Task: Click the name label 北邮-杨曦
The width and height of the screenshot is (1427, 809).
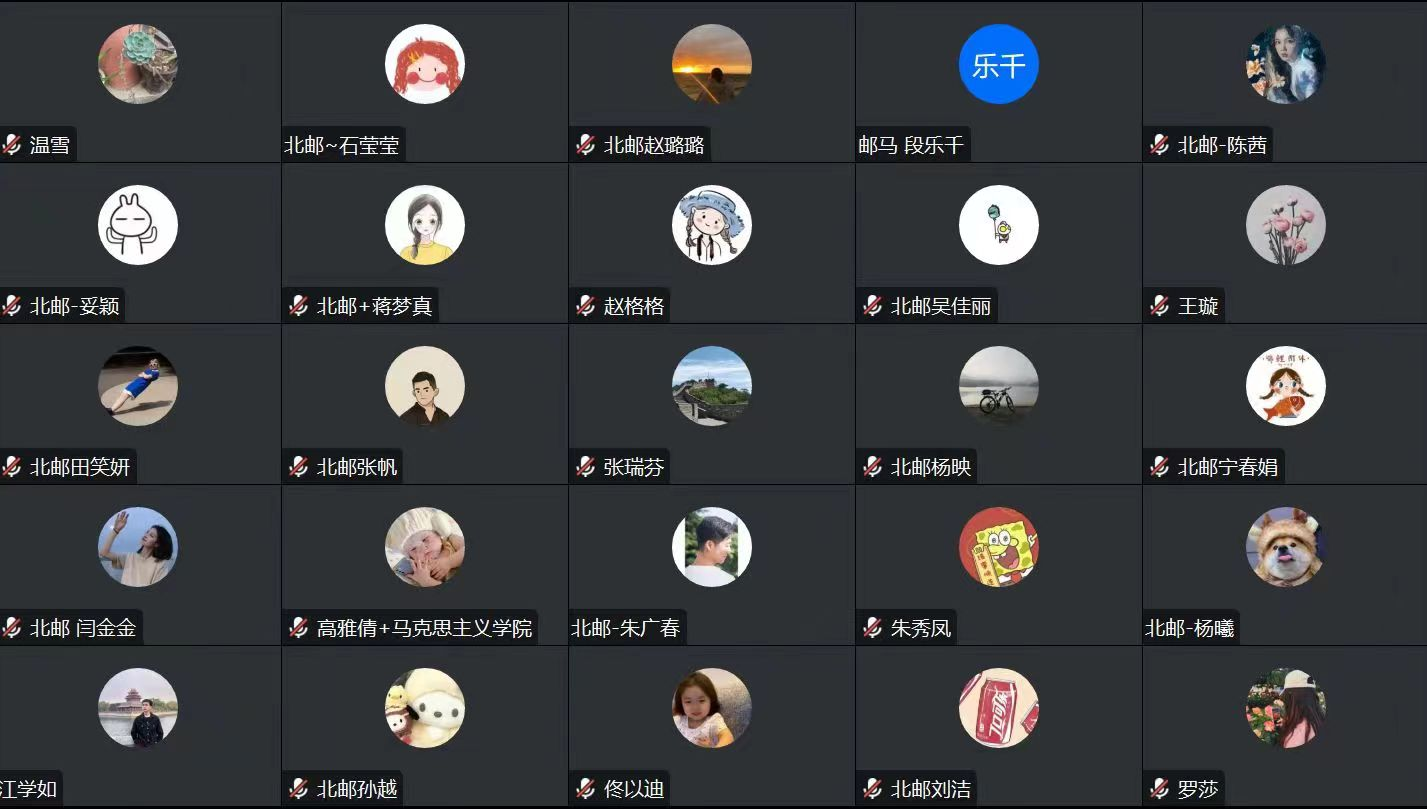Action: pos(1190,628)
